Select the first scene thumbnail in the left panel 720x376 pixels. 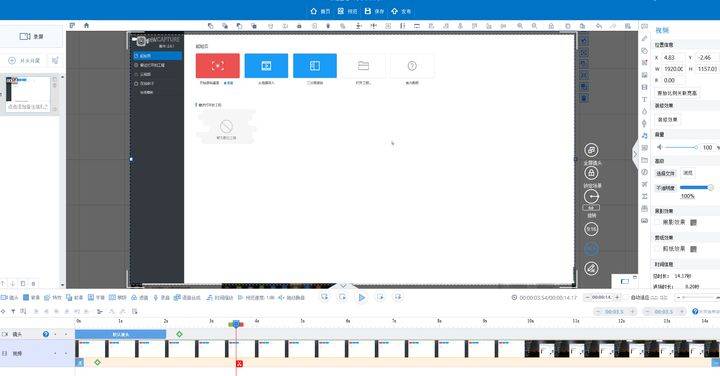[x=28, y=93]
